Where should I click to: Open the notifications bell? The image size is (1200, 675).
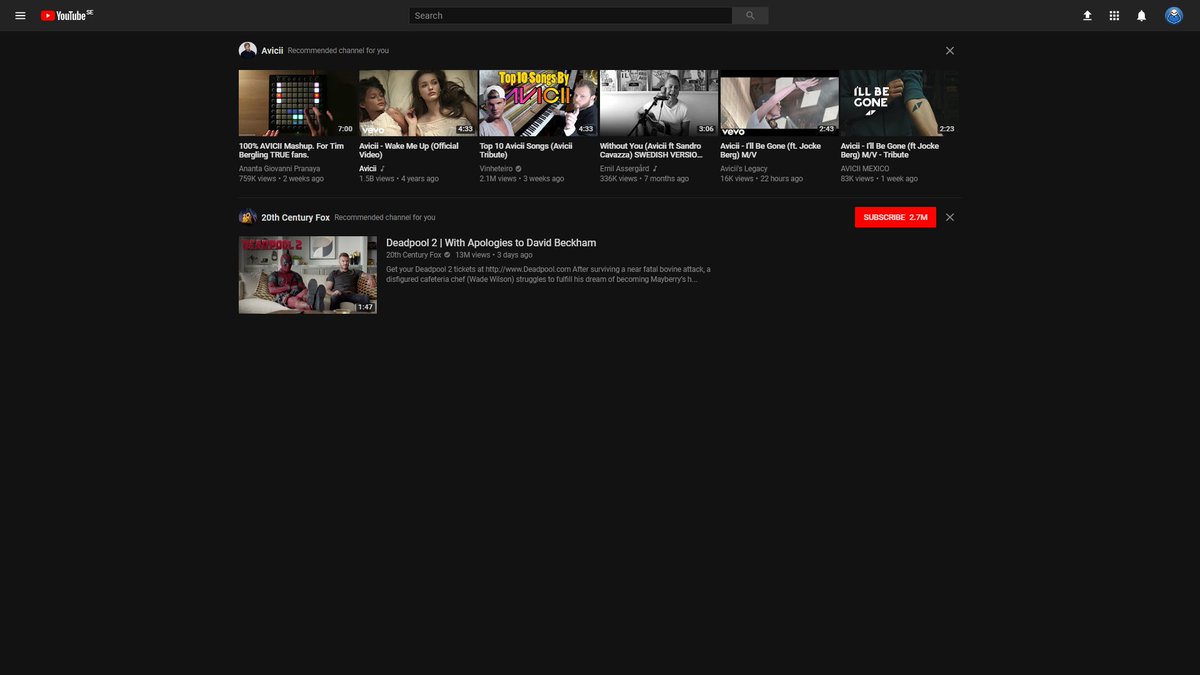click(x=1141, y=16)
